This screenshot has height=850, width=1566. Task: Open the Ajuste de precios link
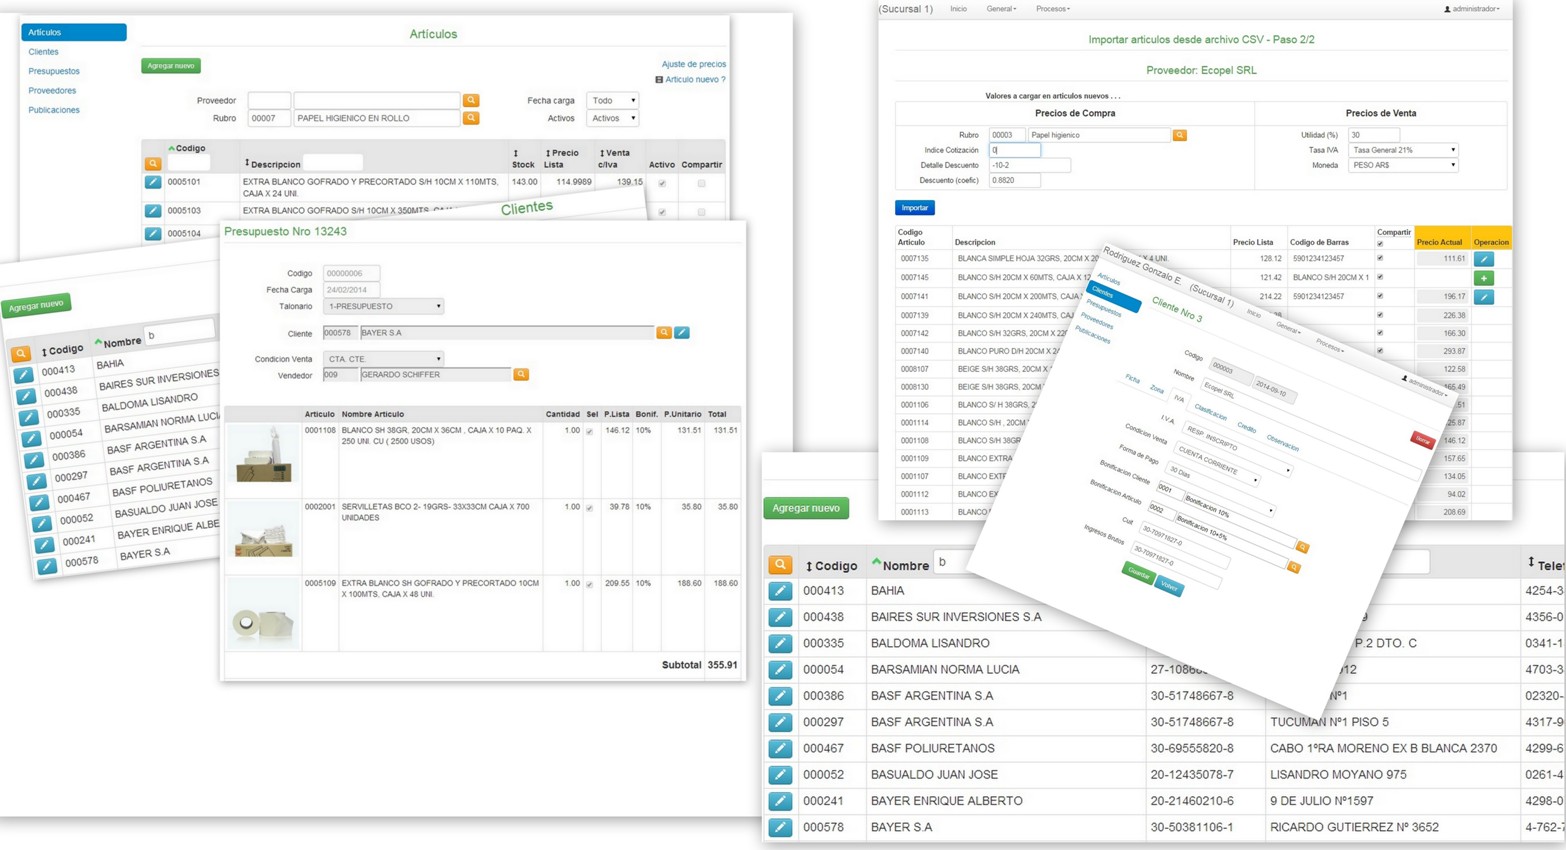coord(693,64)
